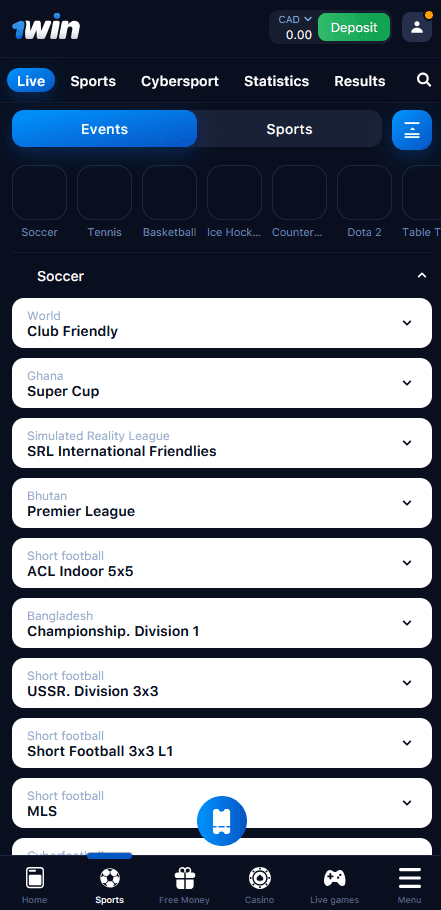Open the CAD currency dropdown
The width and height of the screenshot is (441, 910).
[x=295, y=20]
